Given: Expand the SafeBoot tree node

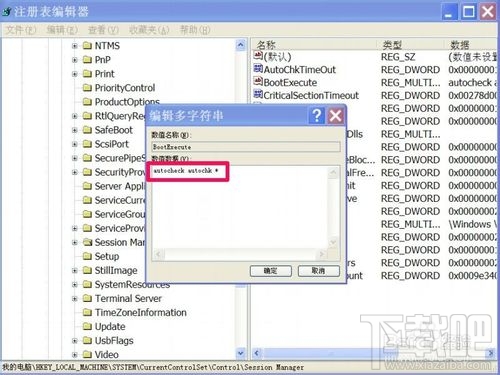Looking at the screenshot, I should (75, 130).
